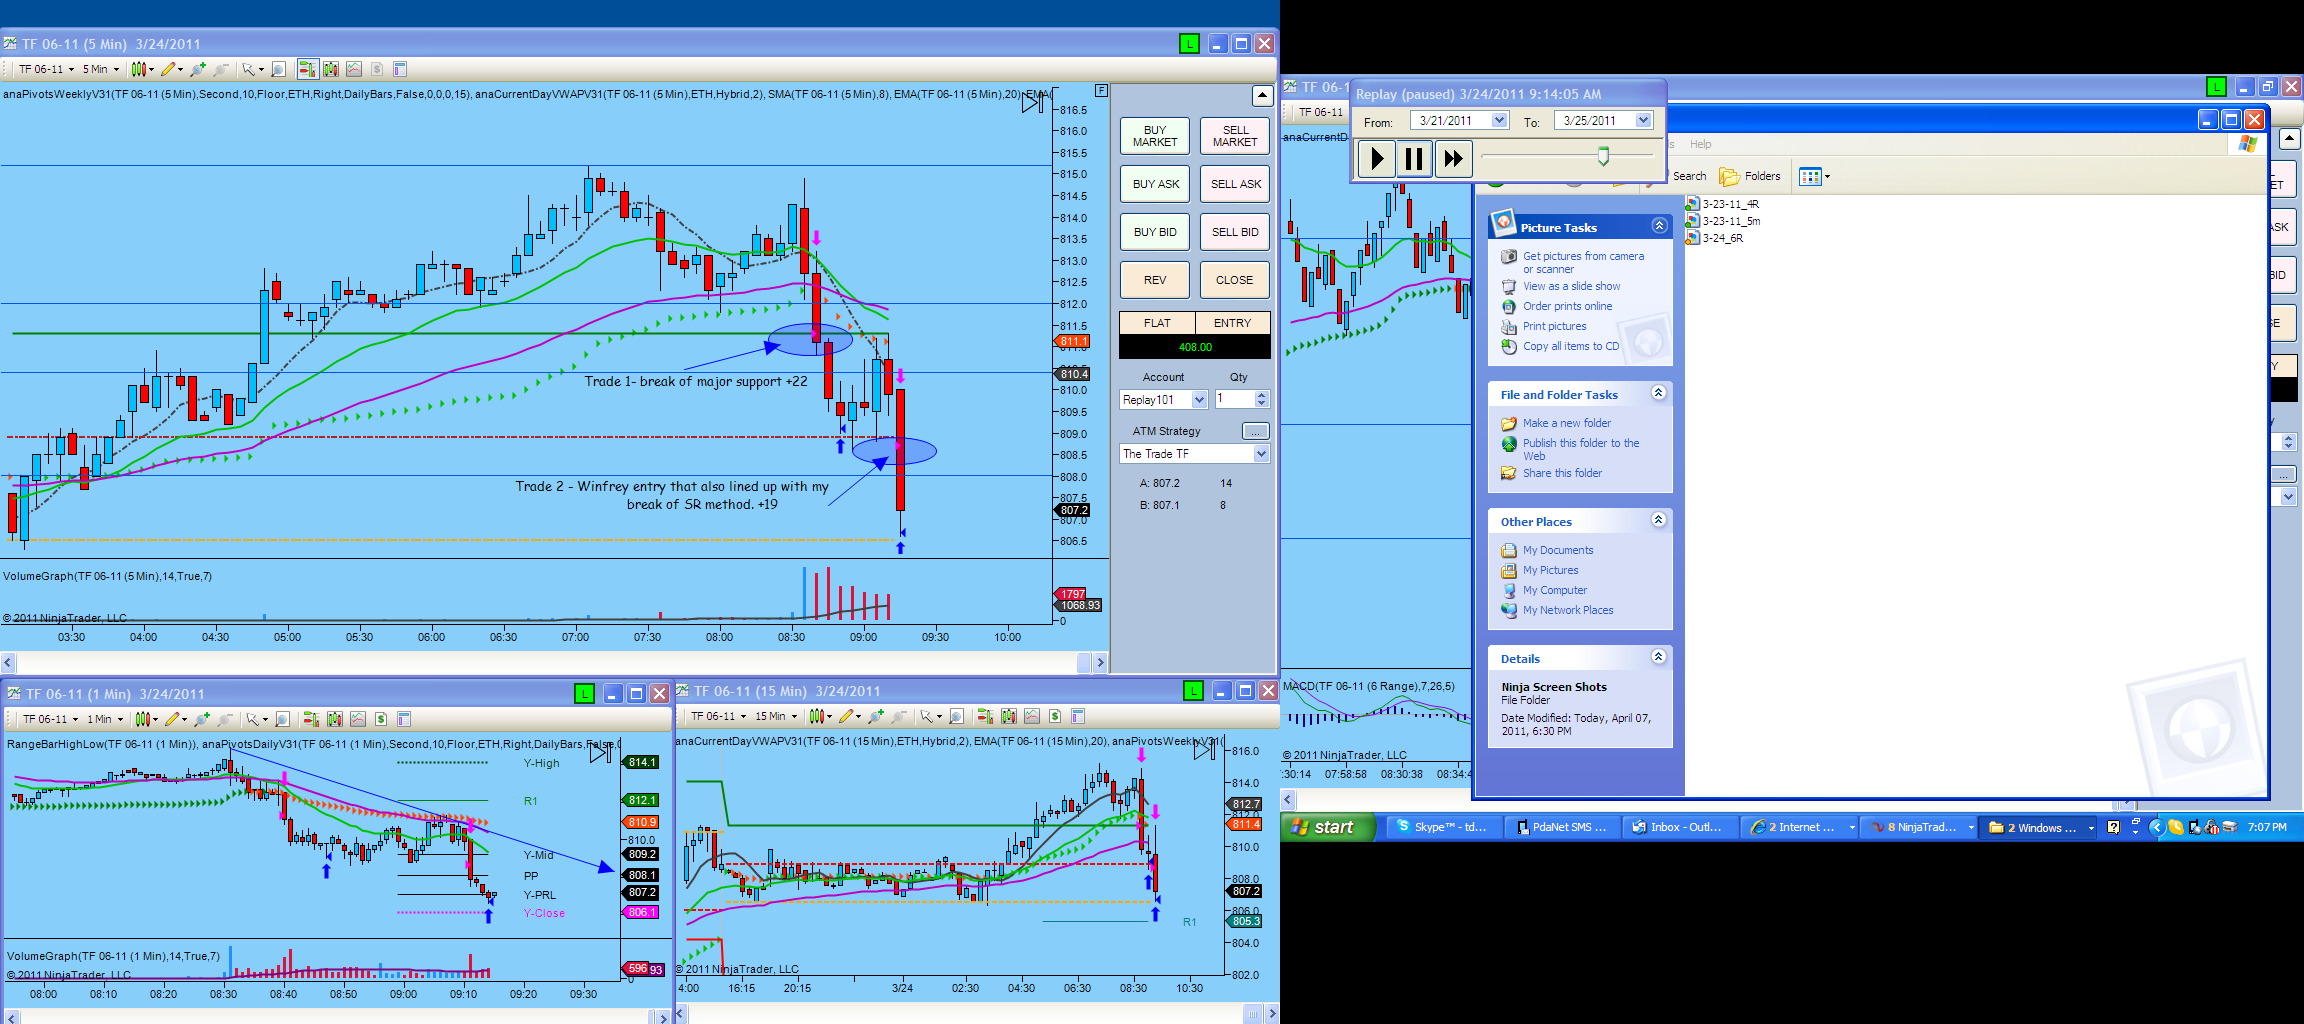The width and height of the screenshot is (2304, 1024).
Task: Open chart style selector in 1 Min chart
Action: click(145, 719)
